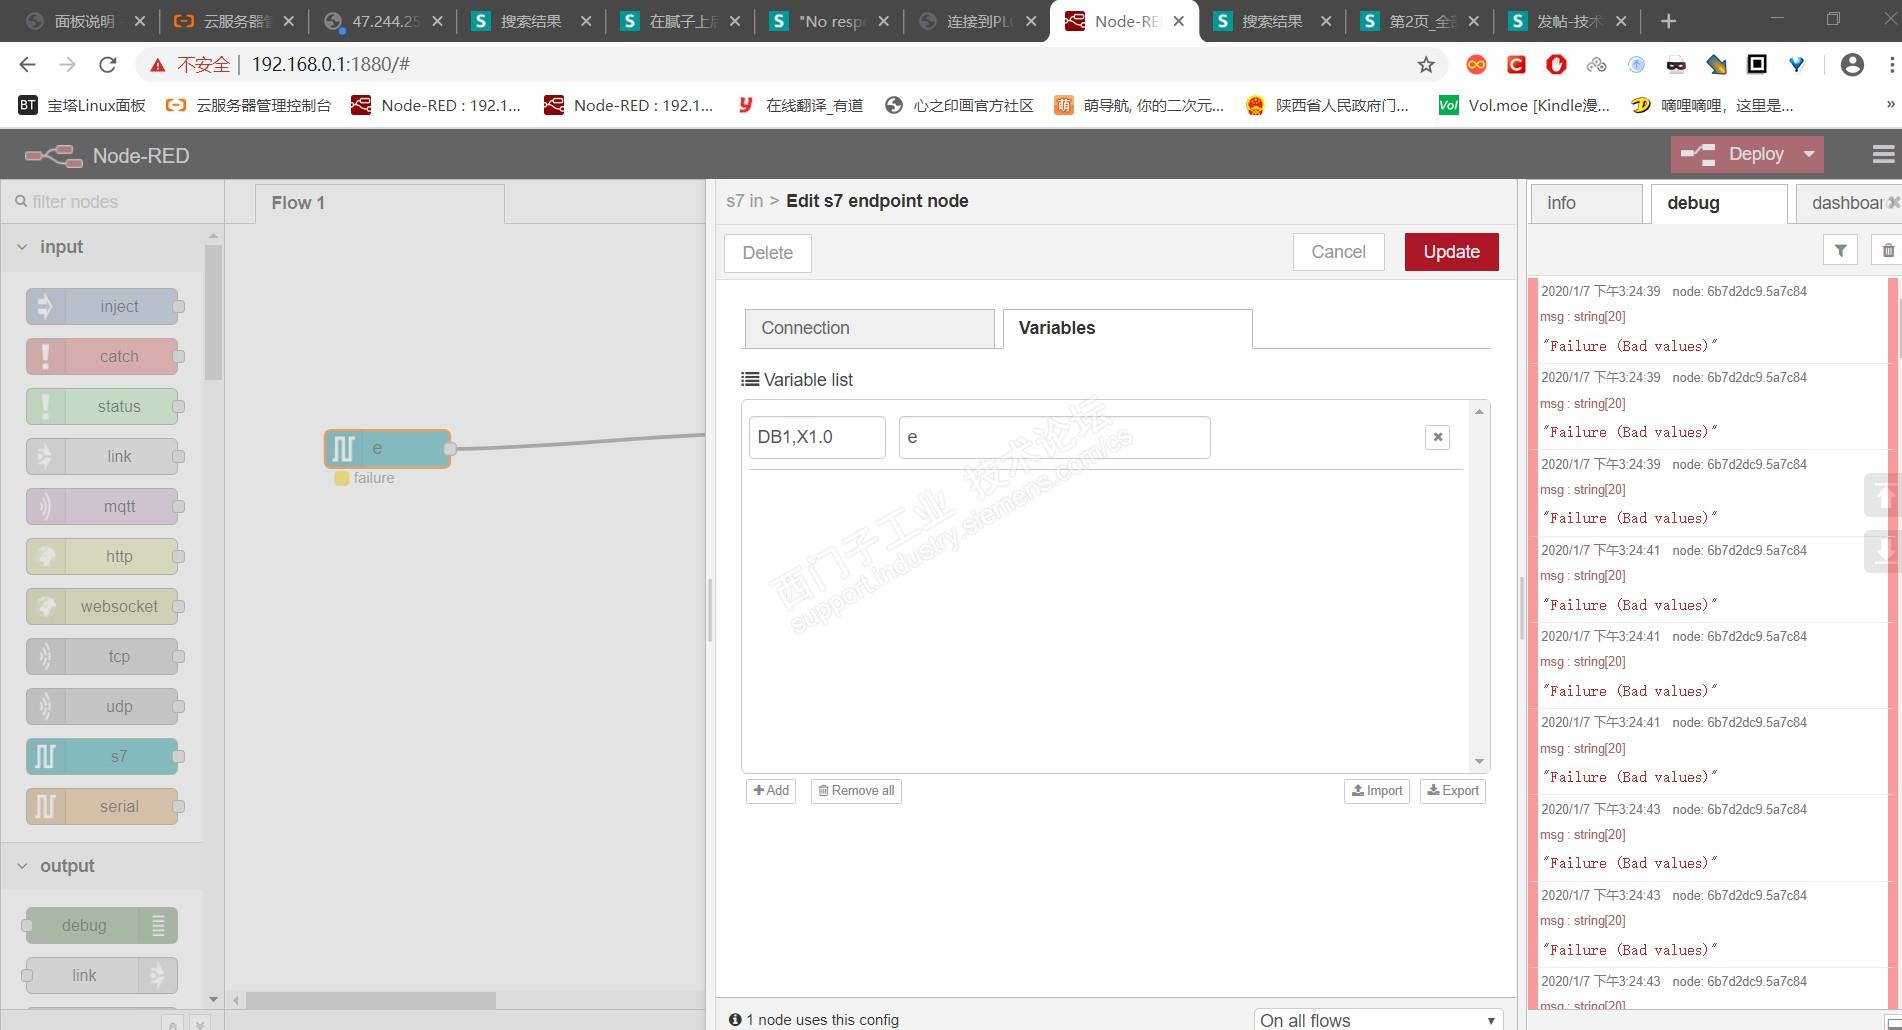Choose the status node in palette

click(102, 406)
